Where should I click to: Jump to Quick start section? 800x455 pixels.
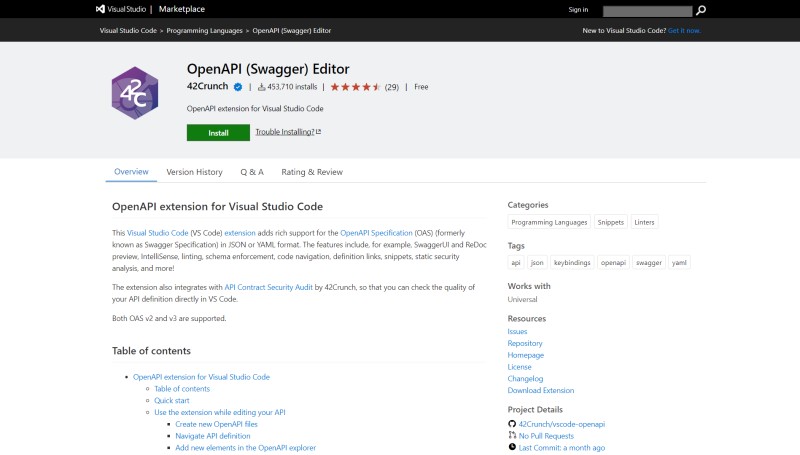pyautogui.click(x=171, y=400)
